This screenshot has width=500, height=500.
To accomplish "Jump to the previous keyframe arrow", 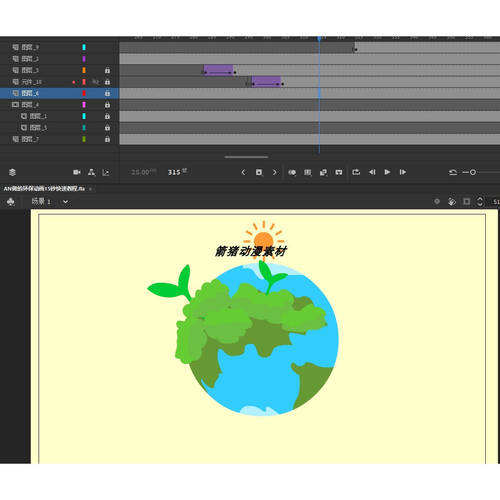I will tap(243, 172).
